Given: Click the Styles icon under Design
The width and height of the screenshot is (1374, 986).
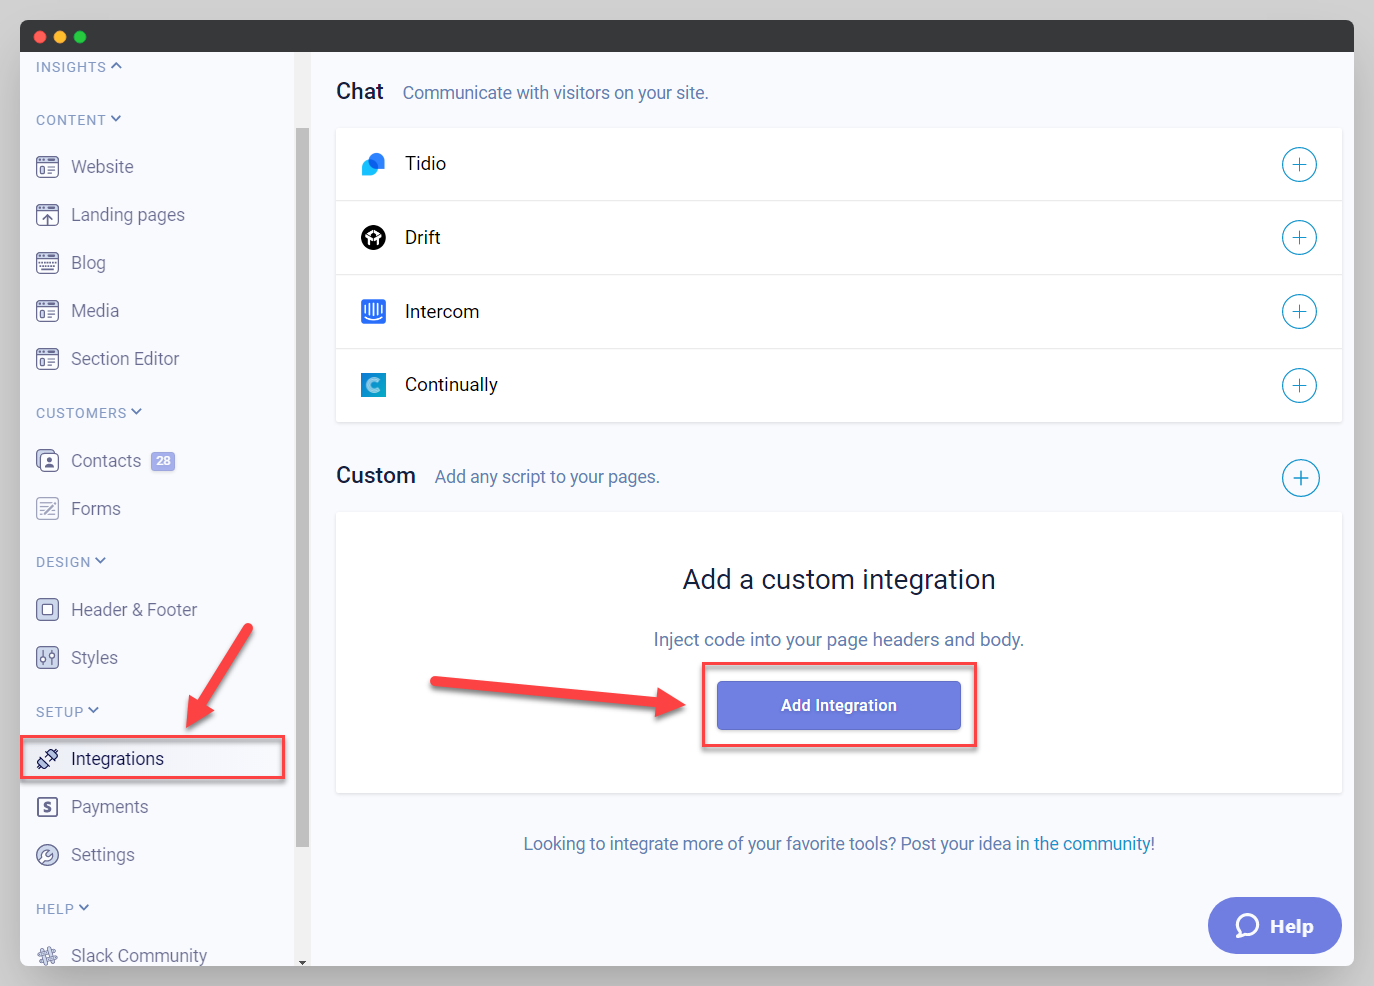Looking at the screenshot, I should click(47, 657).
